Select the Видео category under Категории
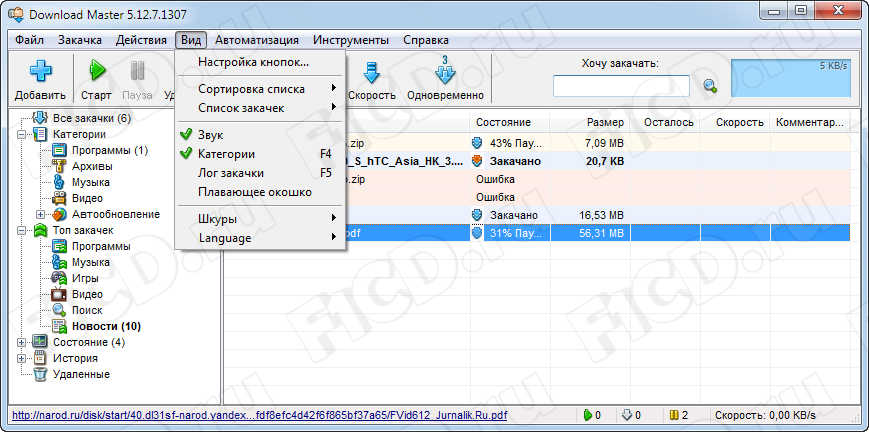Viewport: 869px width, 432px height. 87,198
